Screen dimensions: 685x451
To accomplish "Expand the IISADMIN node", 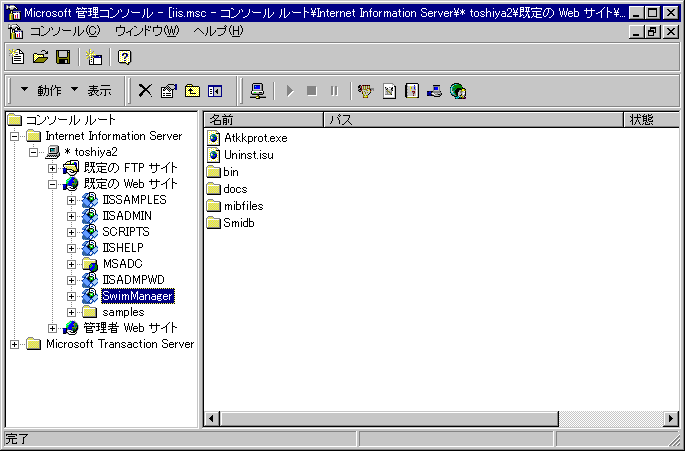I will 71,216.
